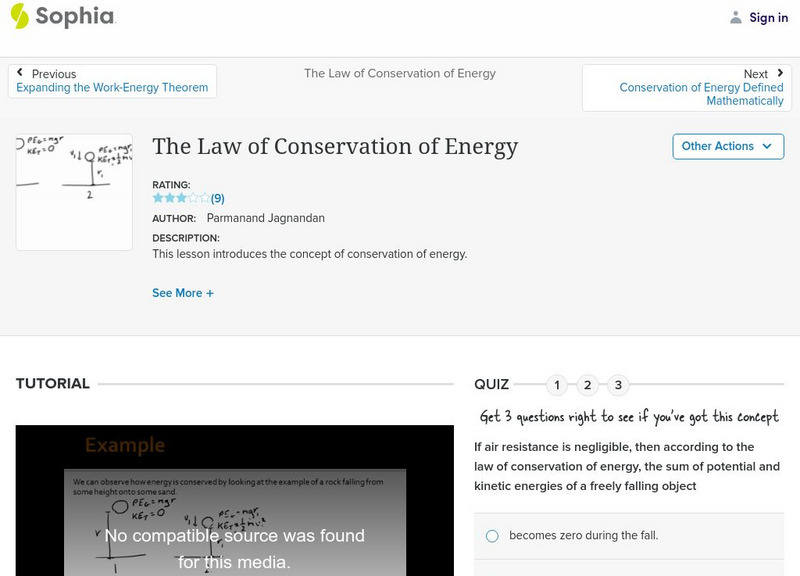This screenshot has width=800, height=576.
Task: Click the first rating star
Action: click(157, 198)
